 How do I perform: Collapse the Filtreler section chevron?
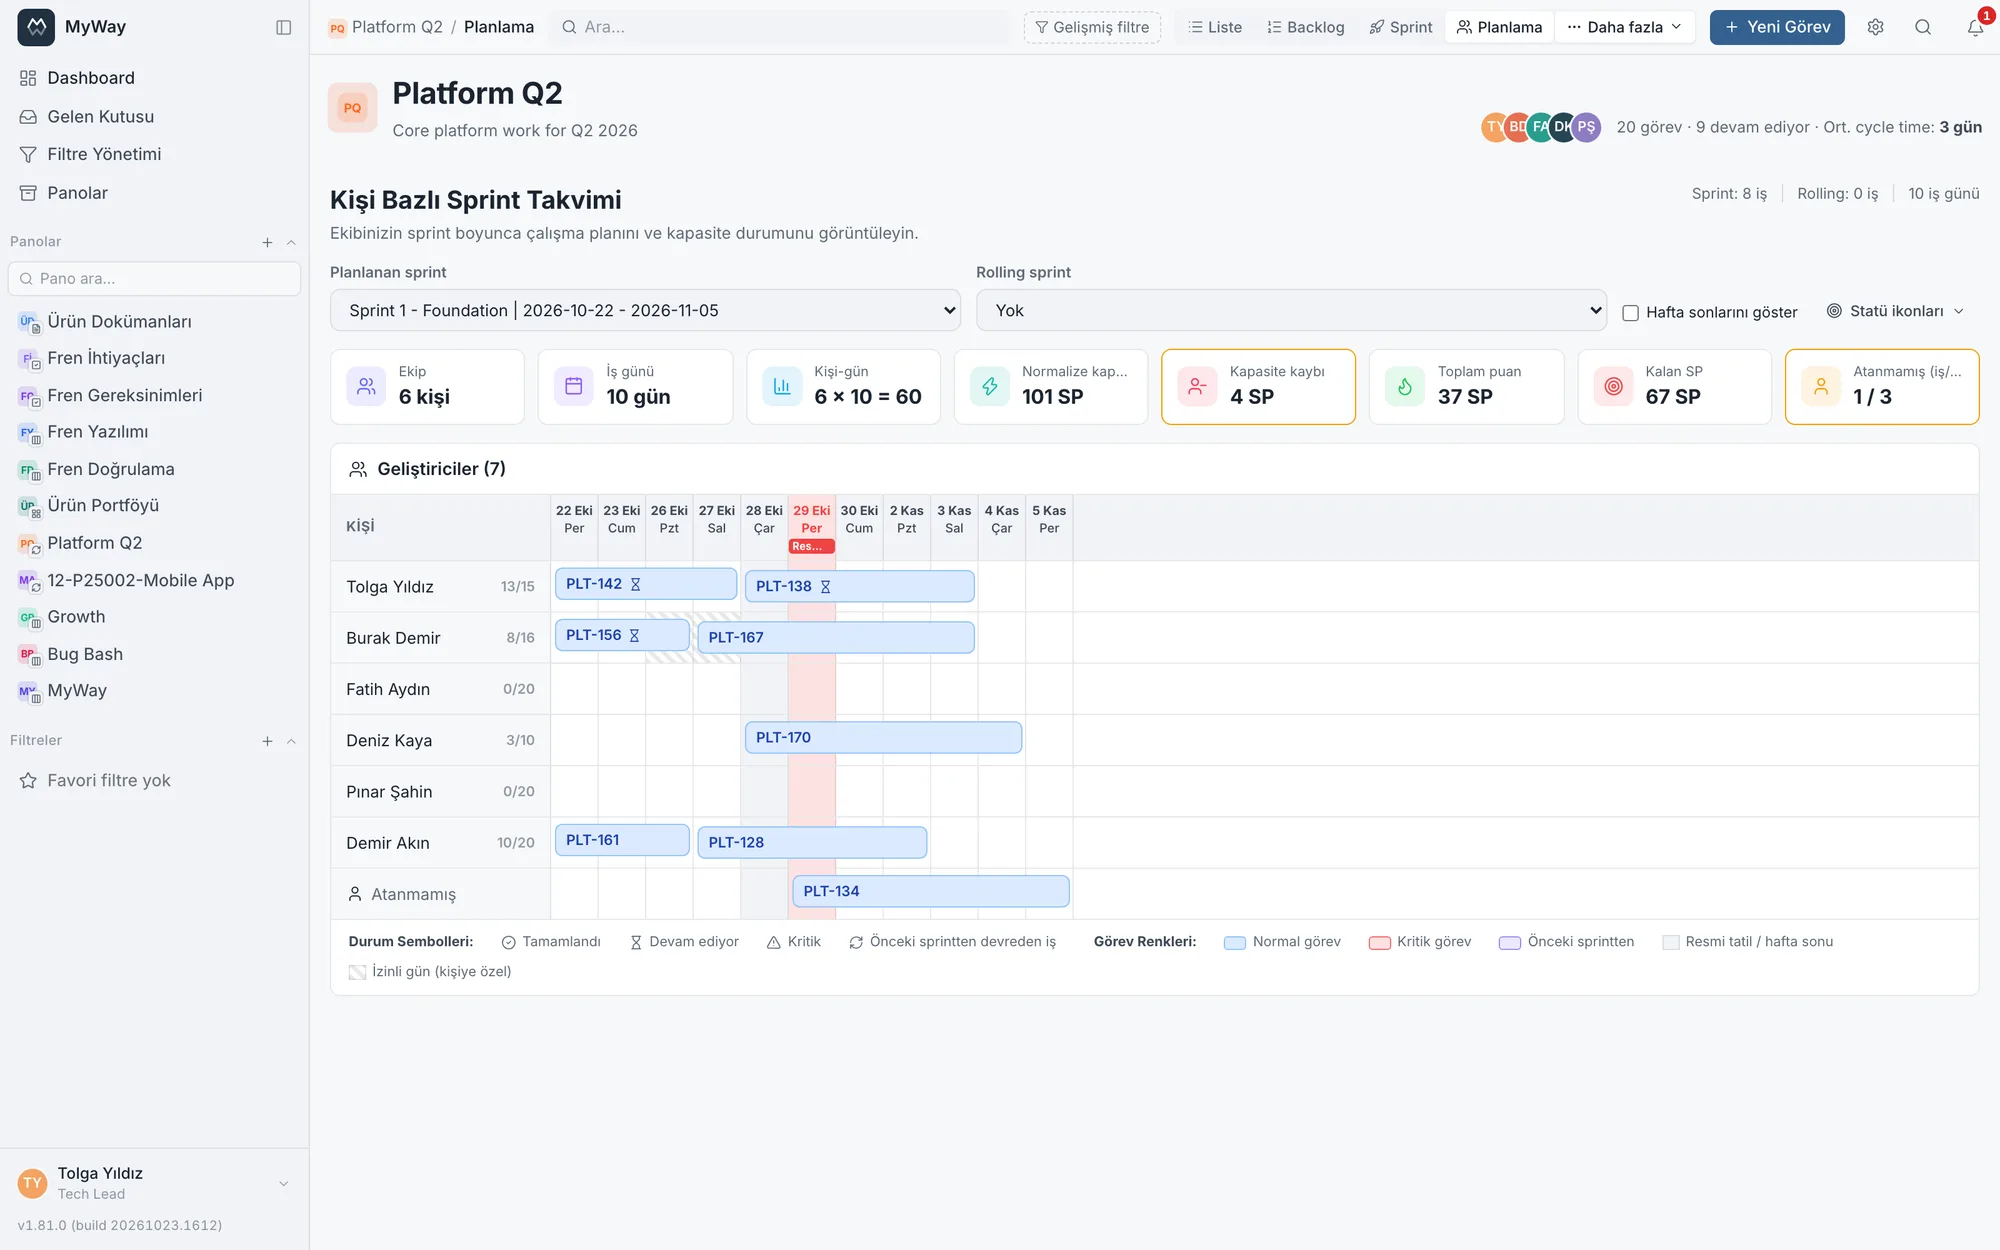click(x=291, y=741)
